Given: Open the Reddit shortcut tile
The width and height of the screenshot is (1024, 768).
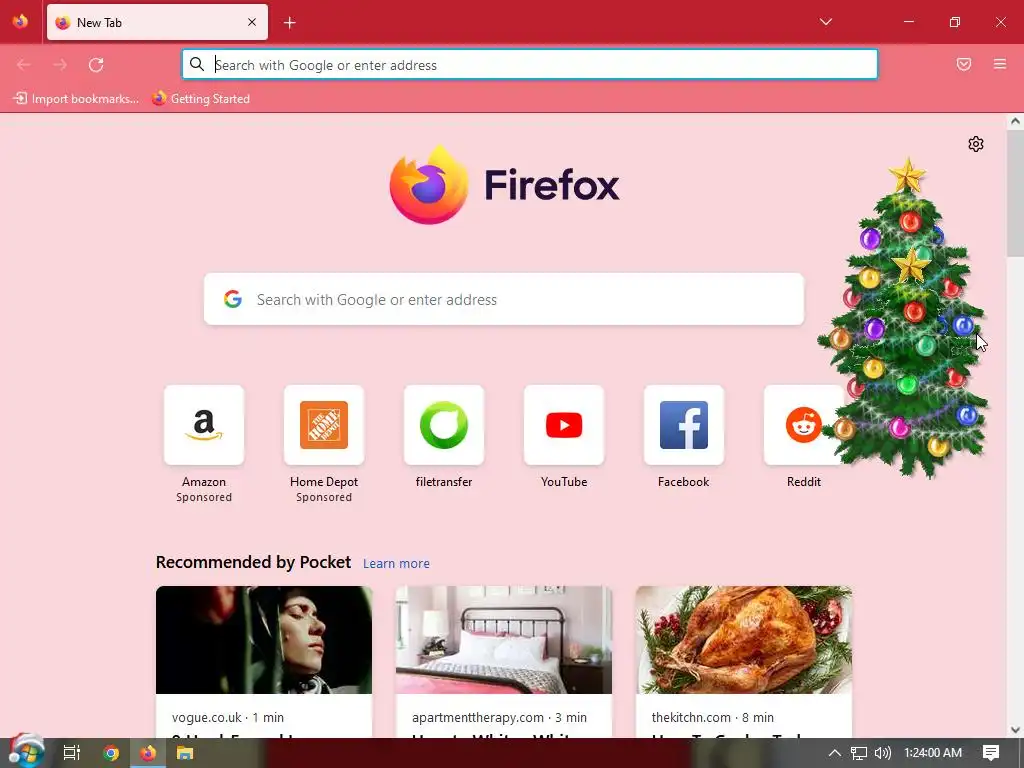Looking at the screenshot, I should [803, 425].
